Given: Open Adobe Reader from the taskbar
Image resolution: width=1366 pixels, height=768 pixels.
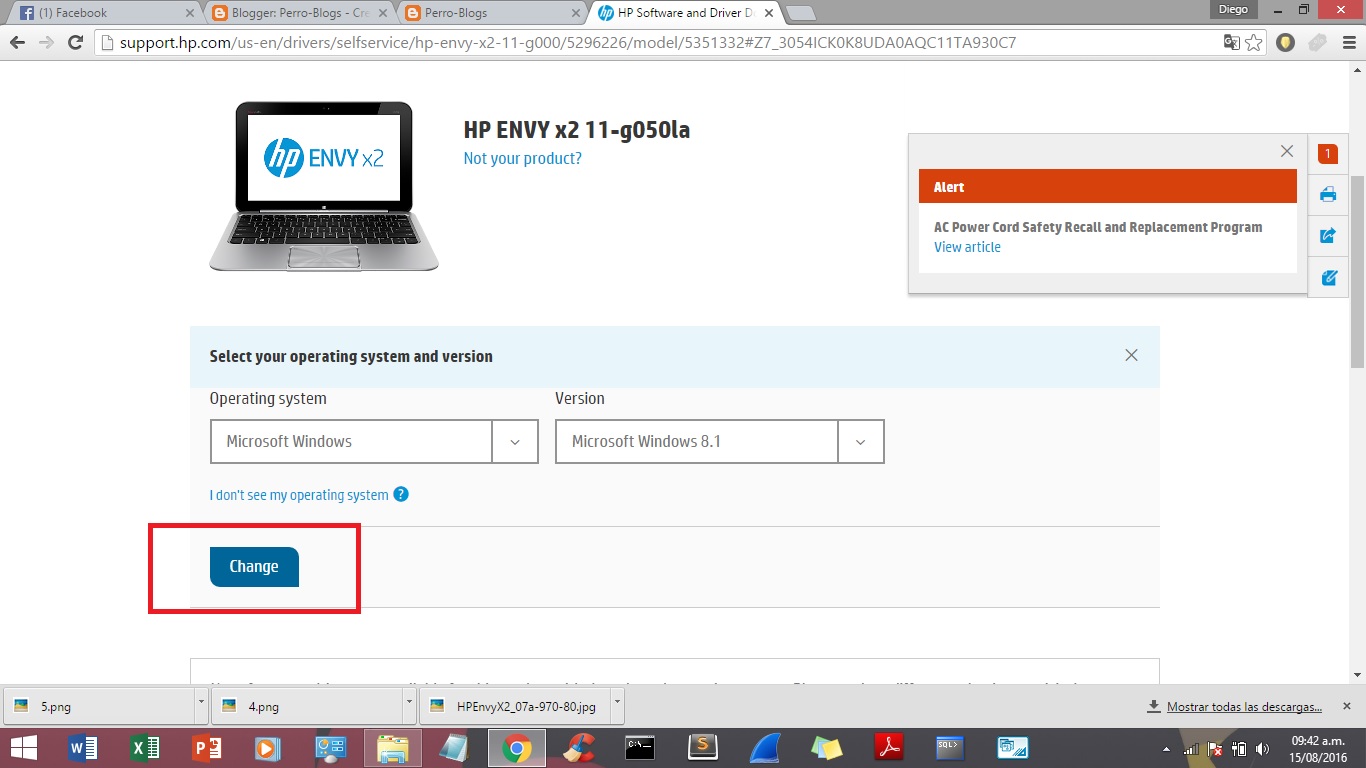Looking at the screenshot, I should coord(889,748).
